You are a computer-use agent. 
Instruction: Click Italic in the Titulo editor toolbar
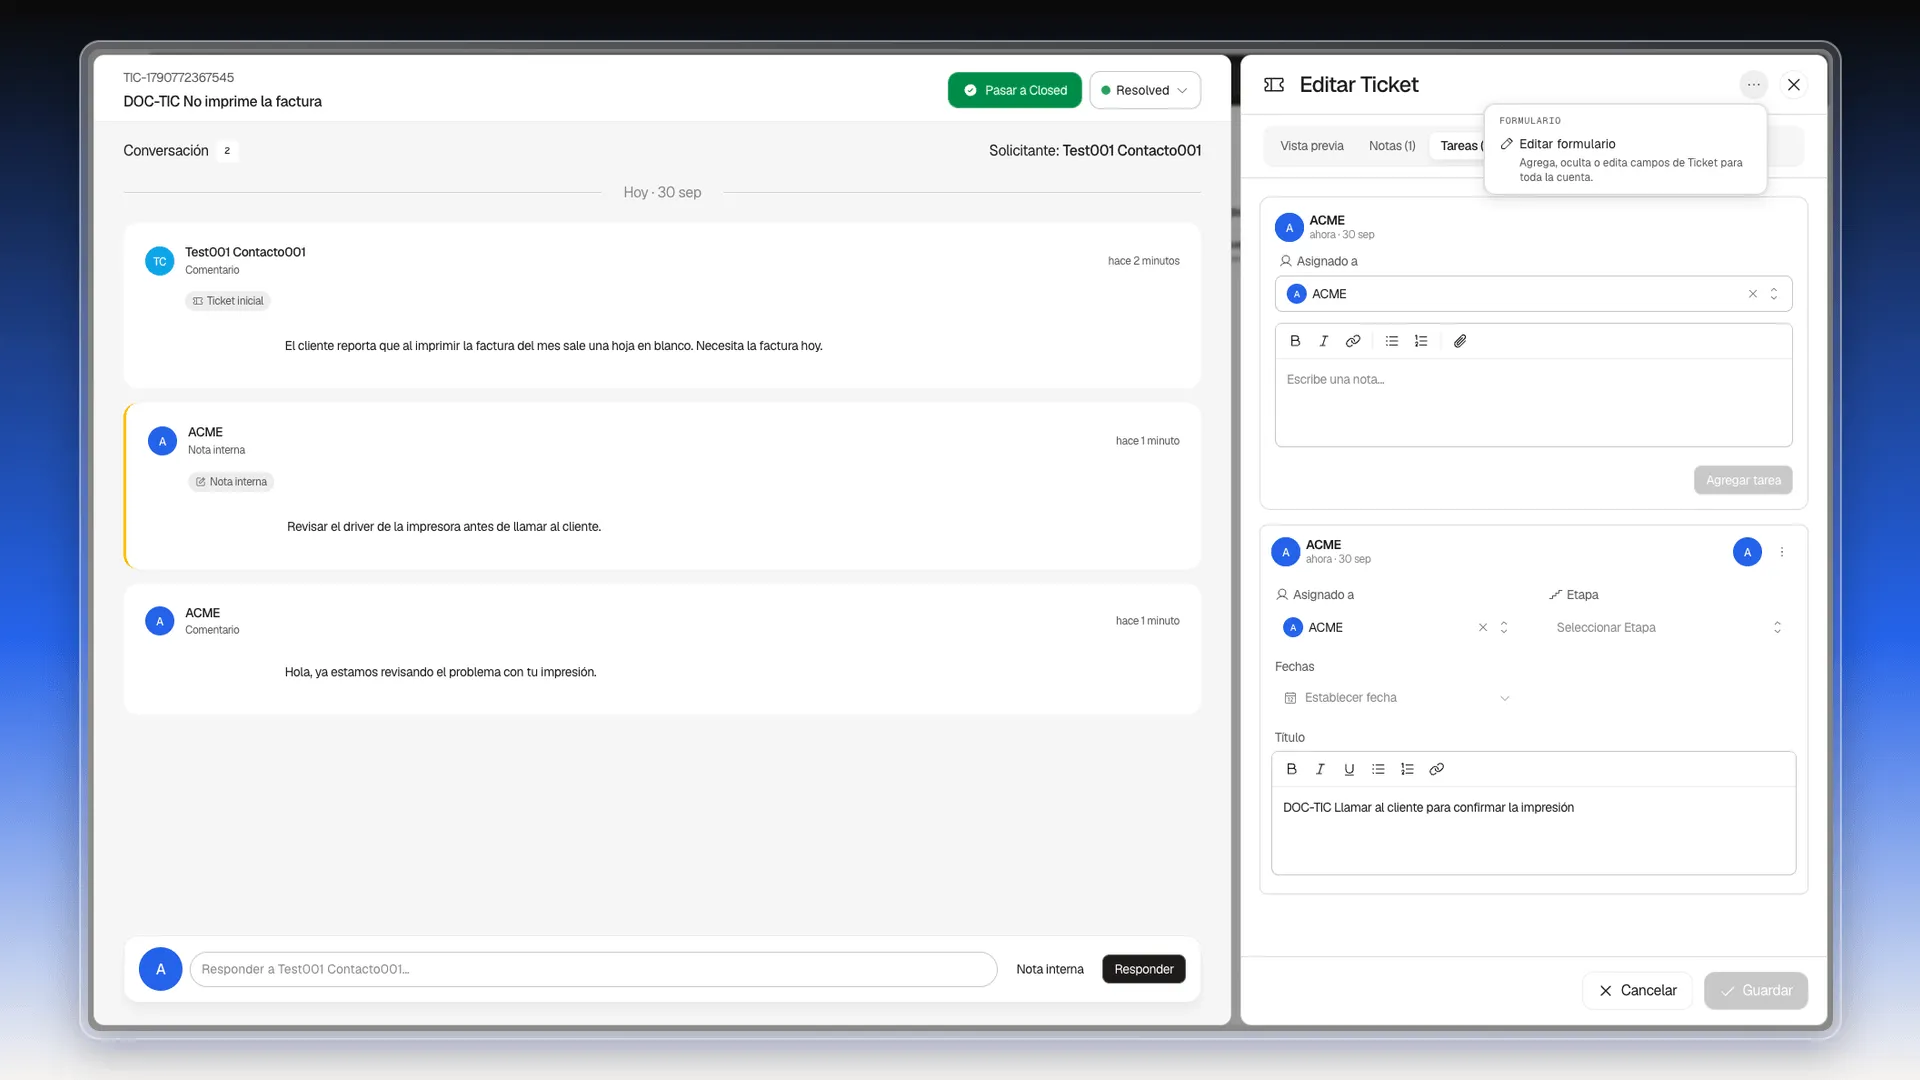(x=1320, y=769)
